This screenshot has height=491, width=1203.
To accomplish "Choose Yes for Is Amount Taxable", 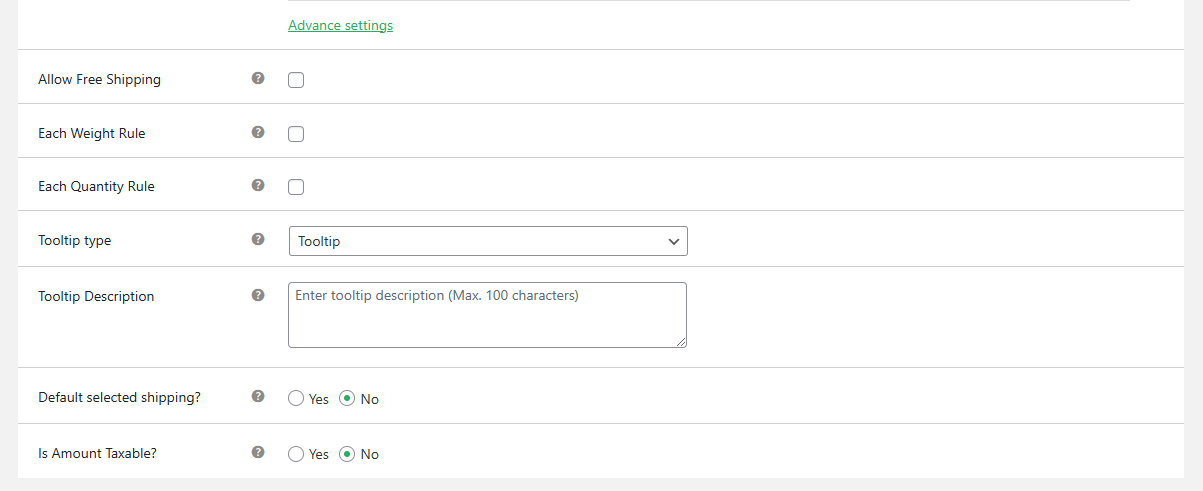I will click(x=296, y=454).
